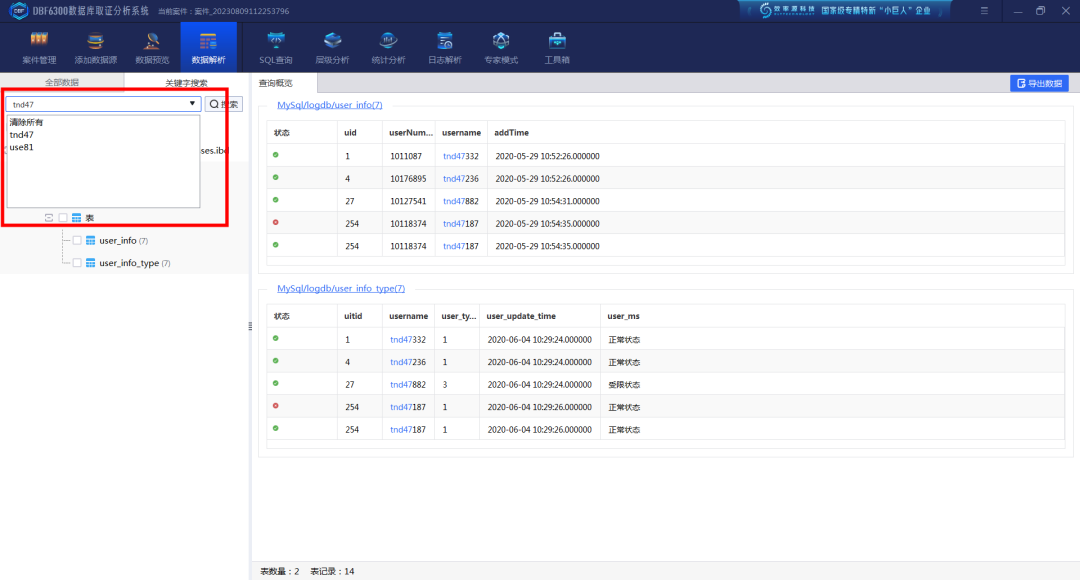This screenshot has height=580, width=1080.
Task: Open 统计分析 statistics analysis
Action: [388, 48]
